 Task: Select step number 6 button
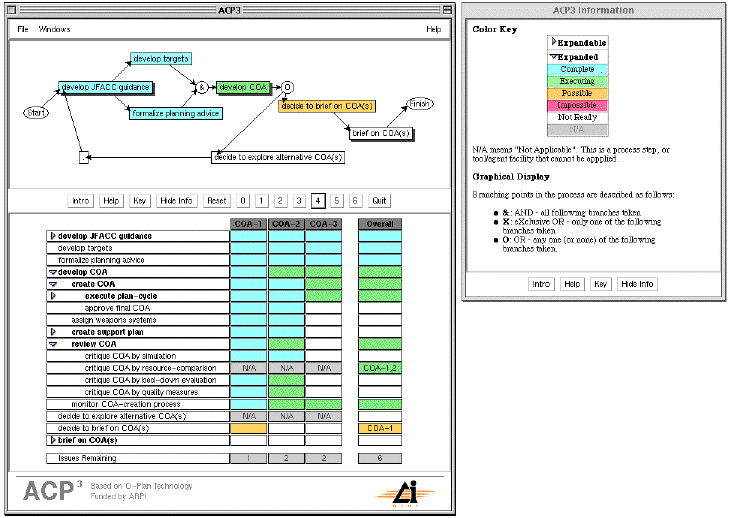pos(355,200)
